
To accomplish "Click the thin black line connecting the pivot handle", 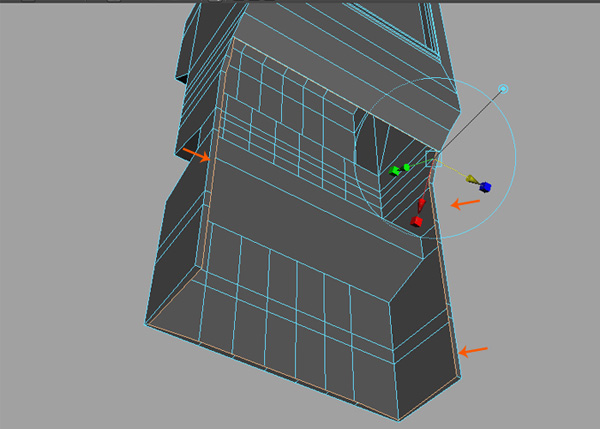I will click(x=470, y=122).
